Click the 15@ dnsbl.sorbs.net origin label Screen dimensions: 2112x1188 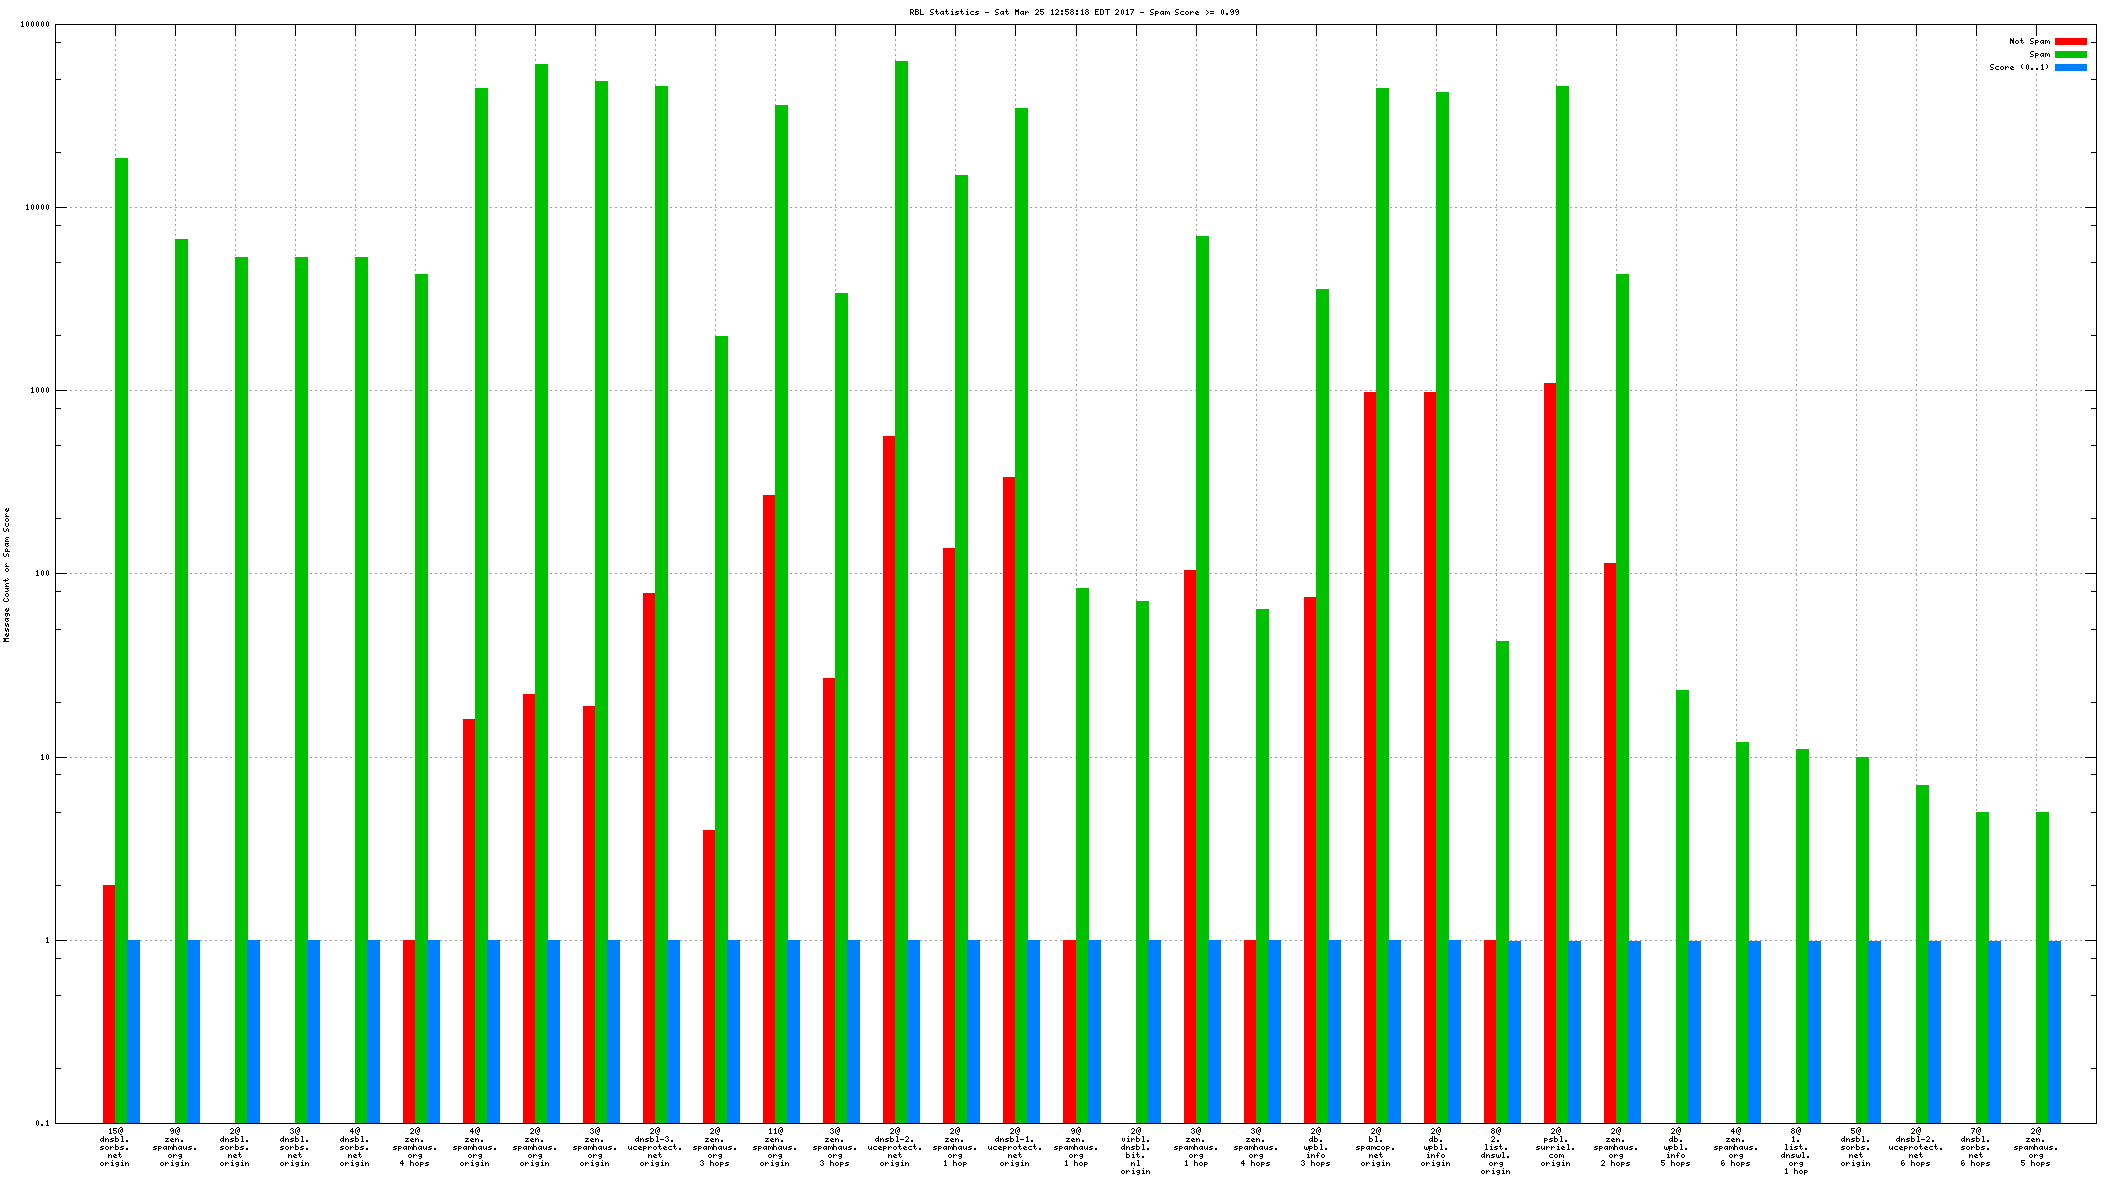coord(115,1146)
